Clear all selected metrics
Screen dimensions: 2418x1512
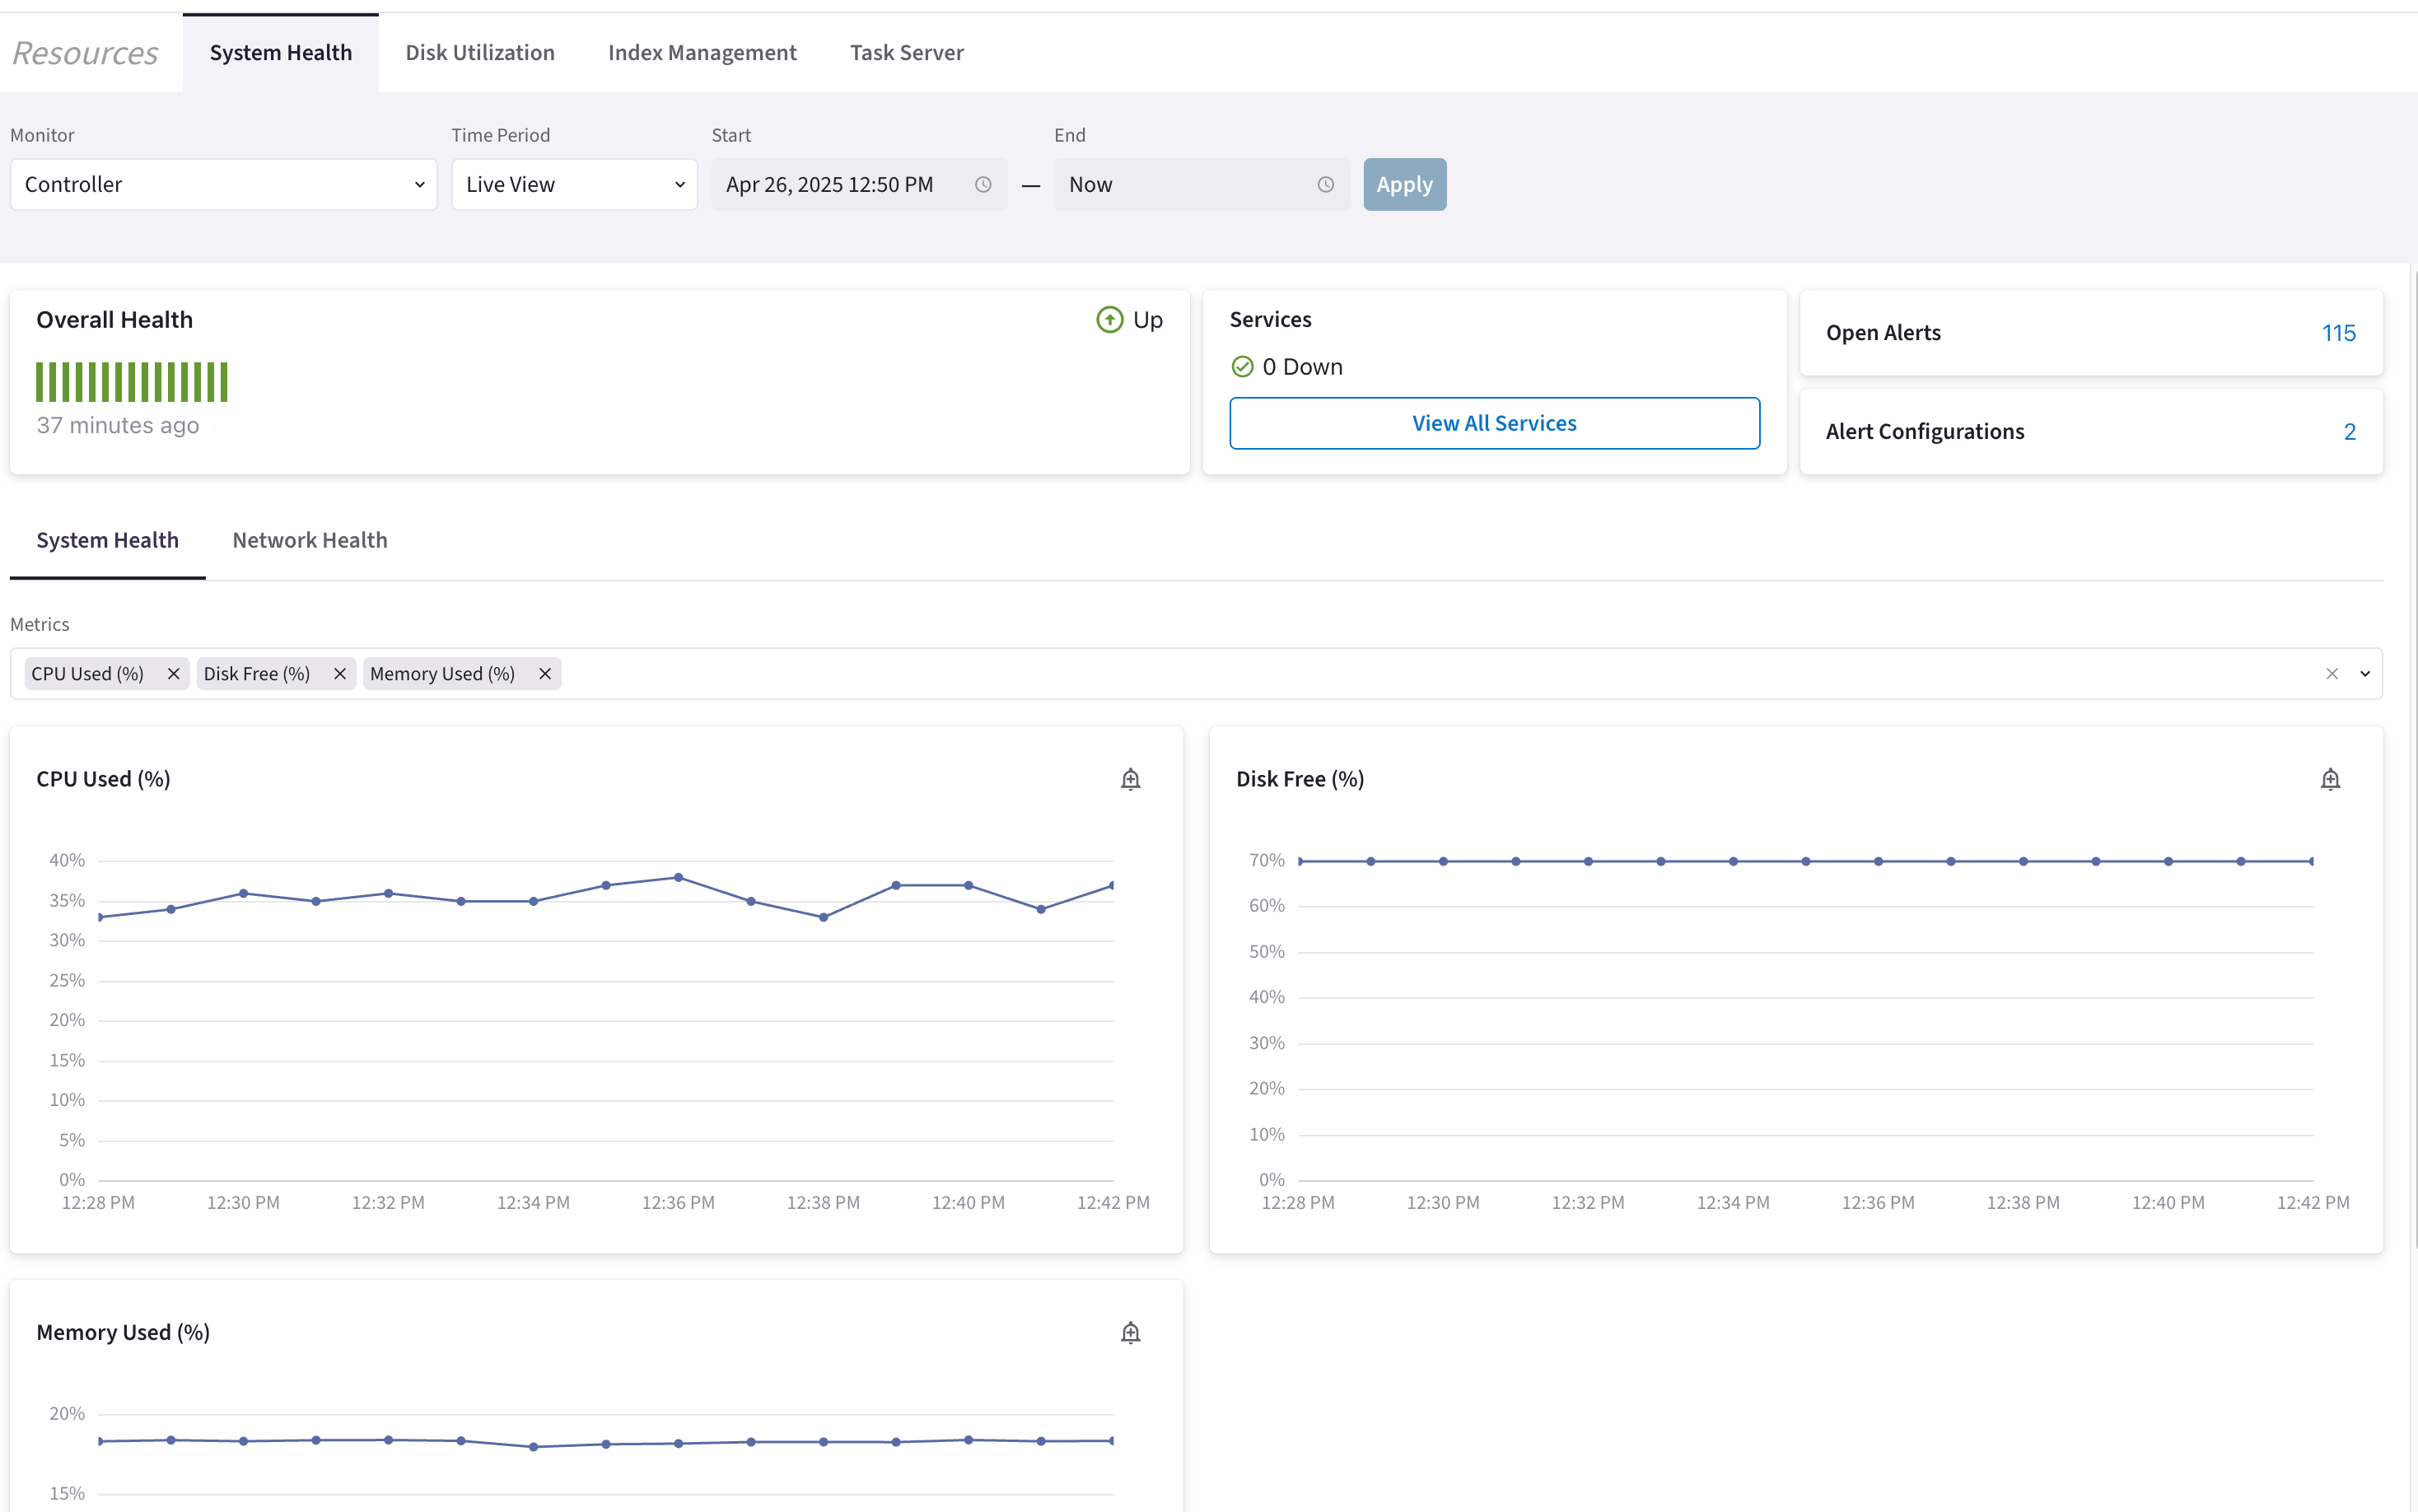(2331, 674)
